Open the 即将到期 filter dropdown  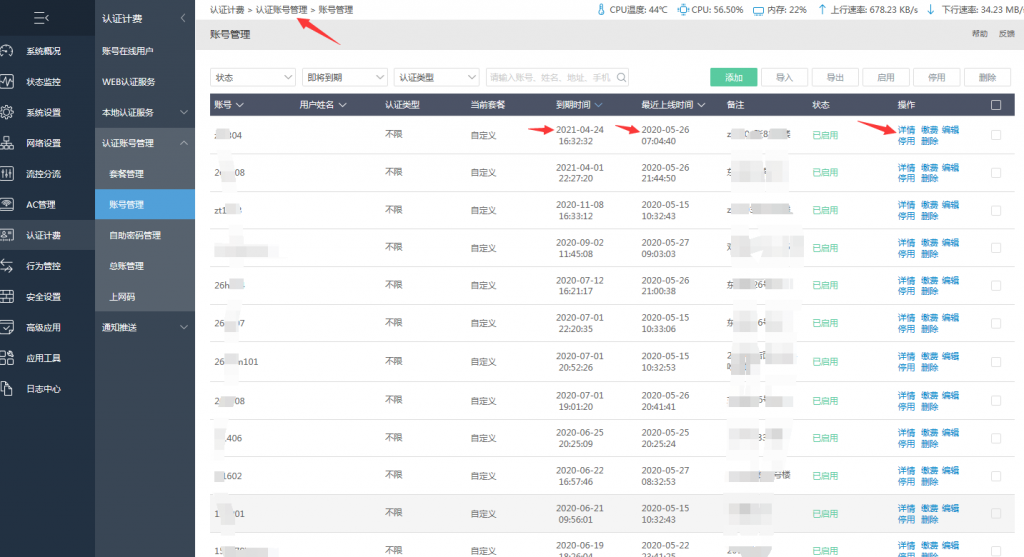click(345, 77)
